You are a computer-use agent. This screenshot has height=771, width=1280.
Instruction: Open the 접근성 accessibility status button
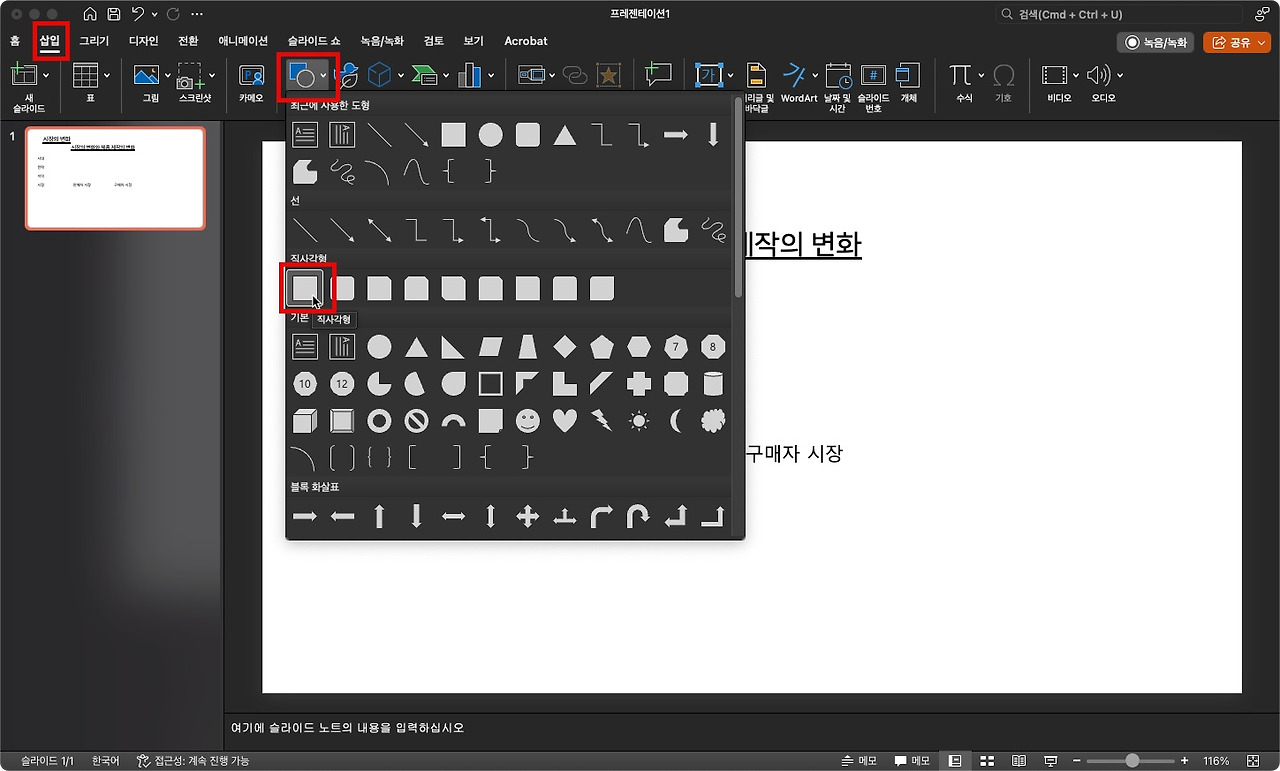193,761
